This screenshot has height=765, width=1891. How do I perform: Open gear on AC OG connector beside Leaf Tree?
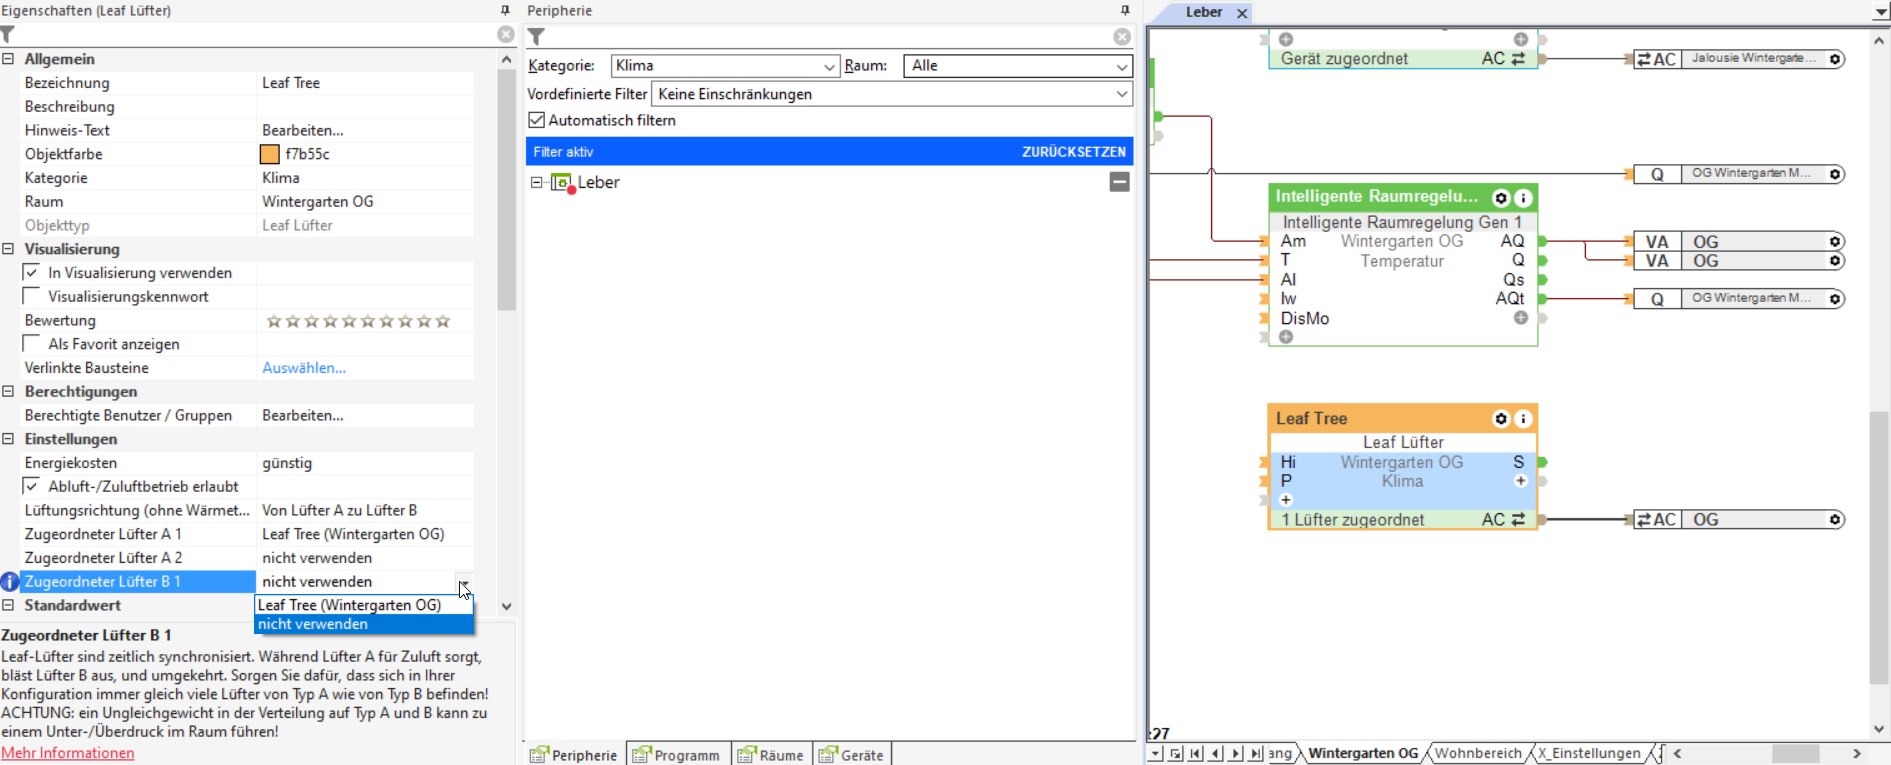tap(1835, 520)
